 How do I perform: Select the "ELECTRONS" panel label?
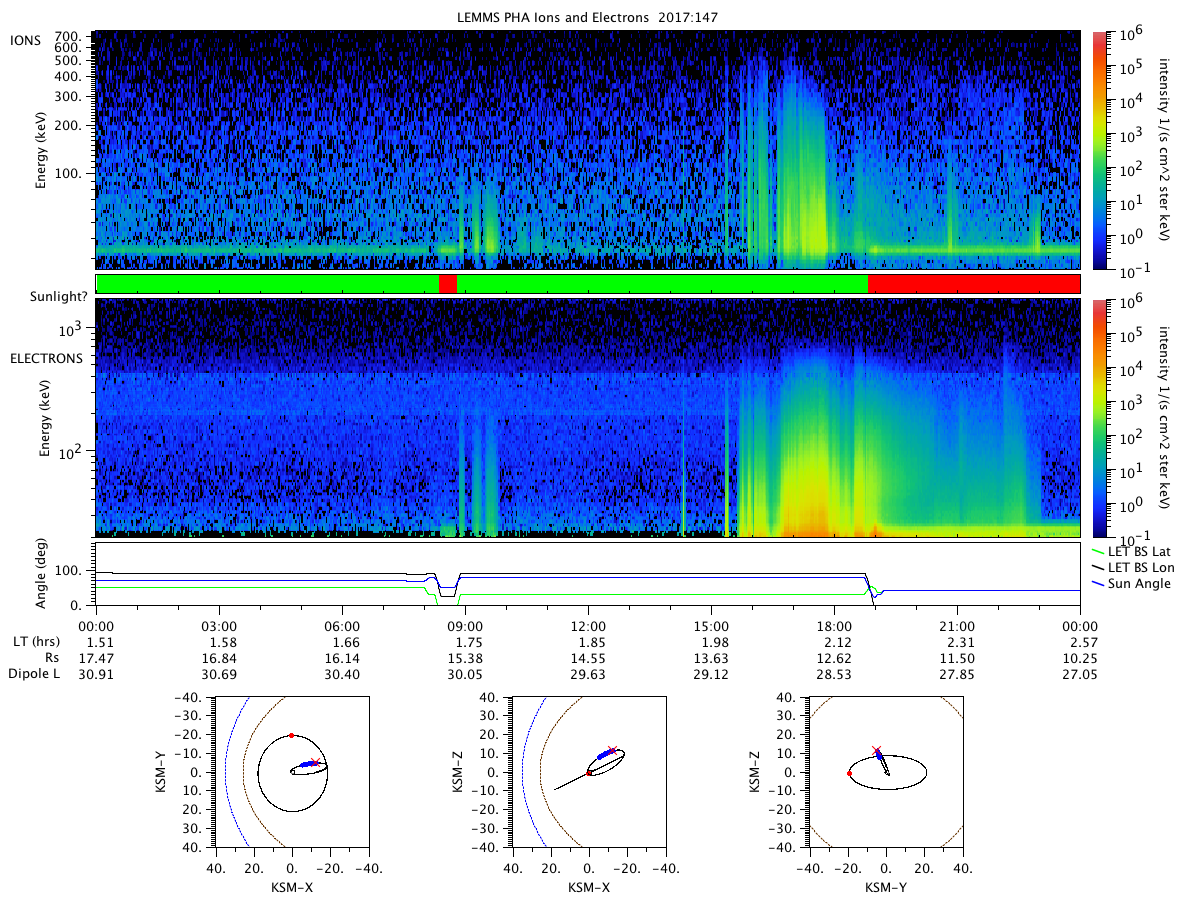[x=44, y=357]
